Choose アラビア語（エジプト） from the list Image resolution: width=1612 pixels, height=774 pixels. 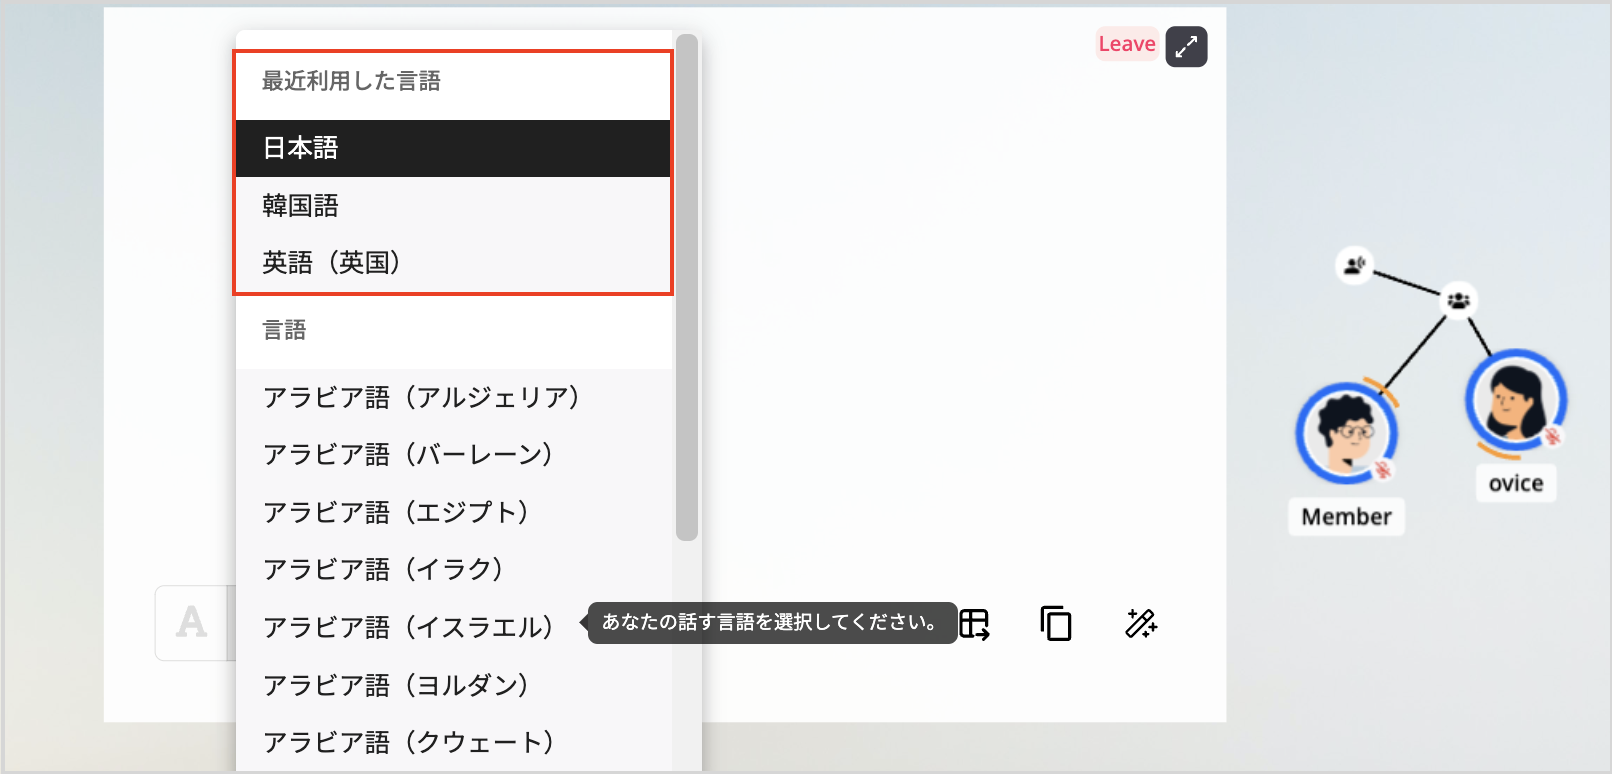tap(453, 512)
